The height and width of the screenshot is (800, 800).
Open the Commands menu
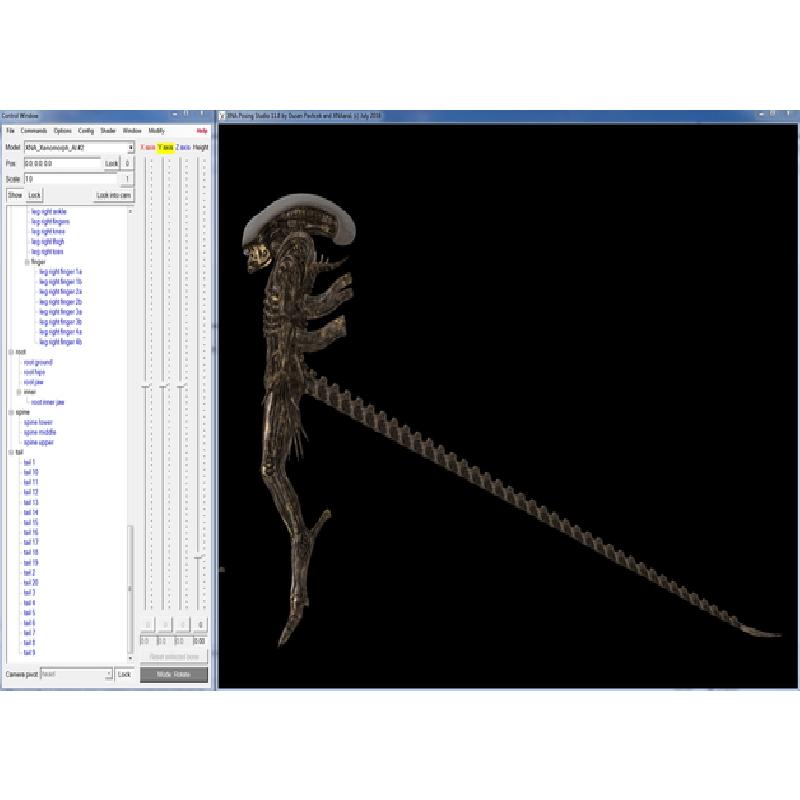point(34,131)
